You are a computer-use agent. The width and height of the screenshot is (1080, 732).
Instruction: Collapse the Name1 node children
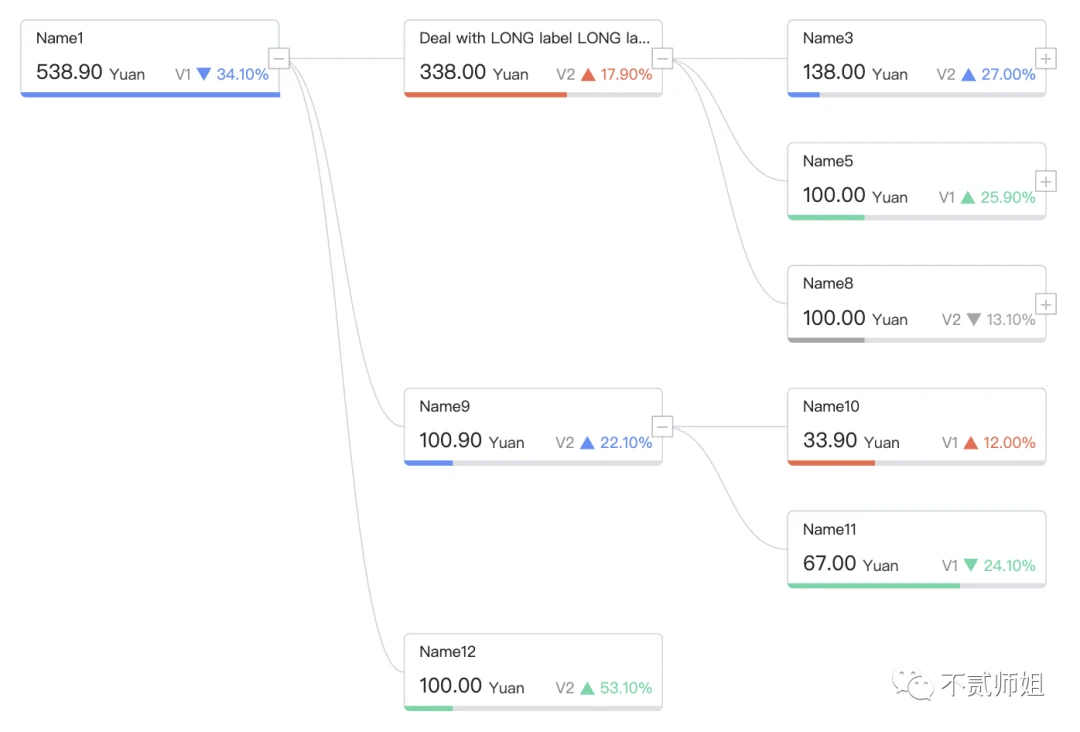(x=279, y=59)
